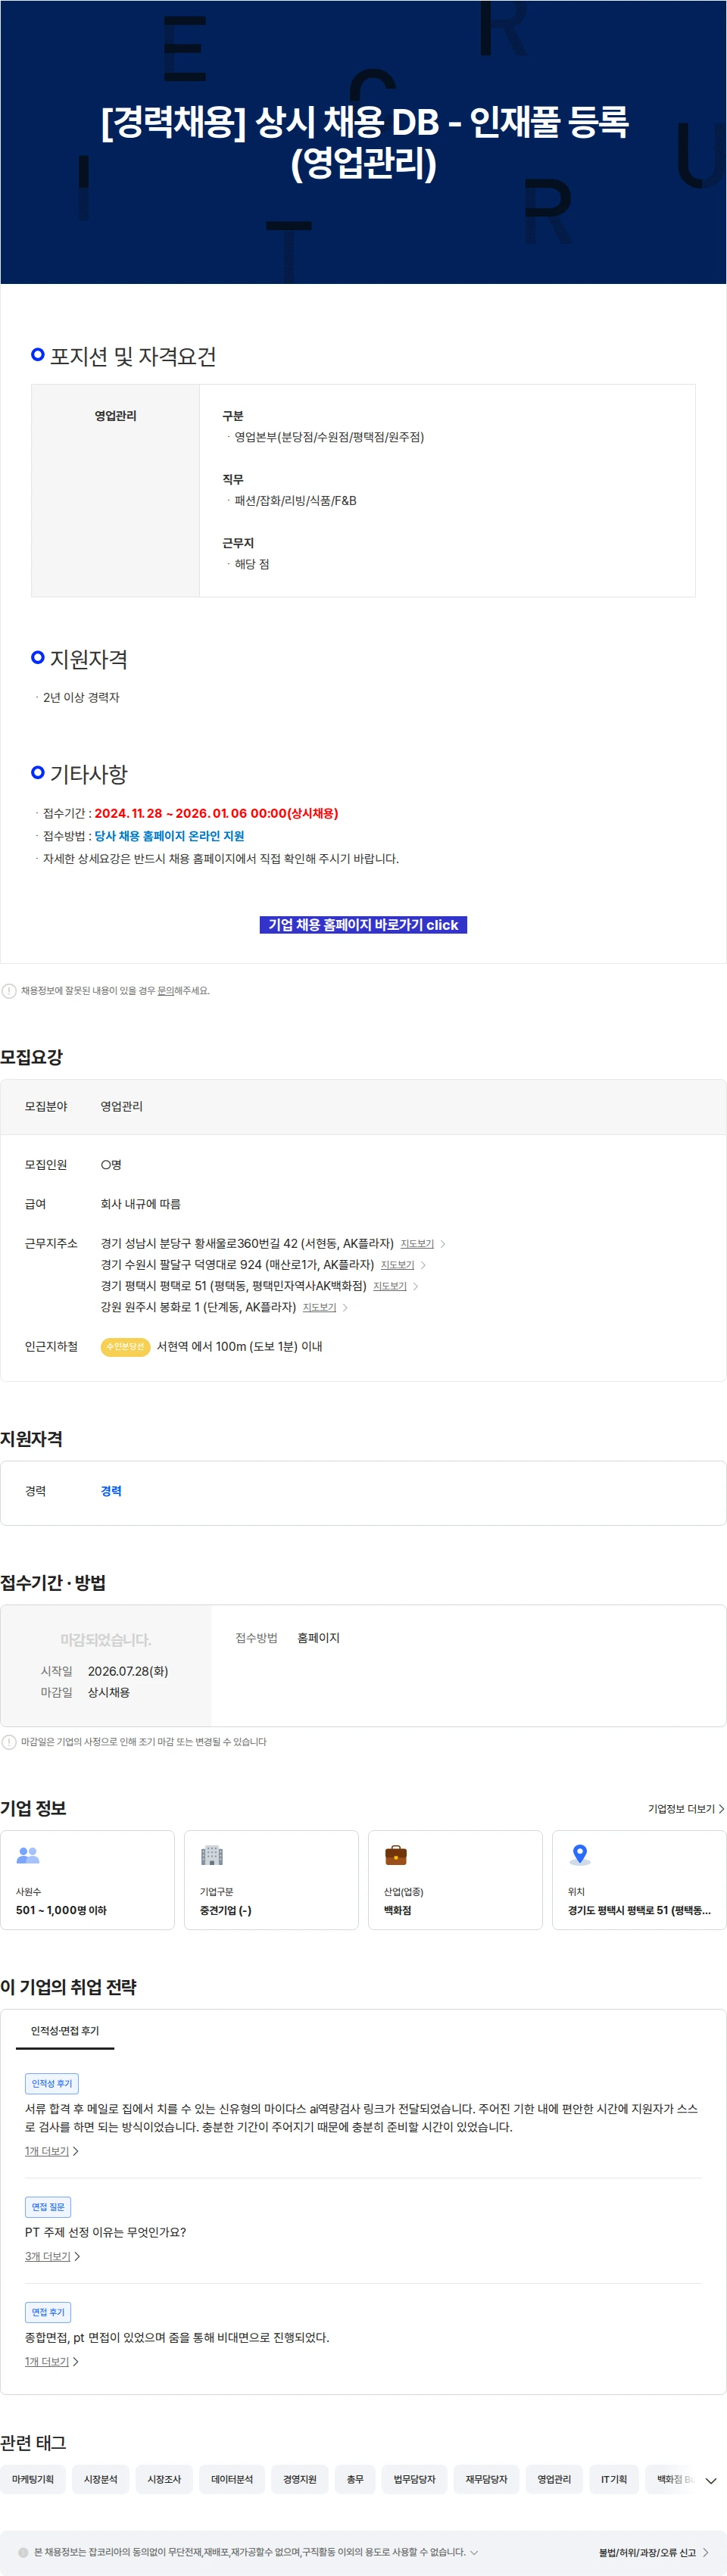Click the 중견기업 (-) company type text
Screen dimensions: 727x2576
[x=225, y=1910]
